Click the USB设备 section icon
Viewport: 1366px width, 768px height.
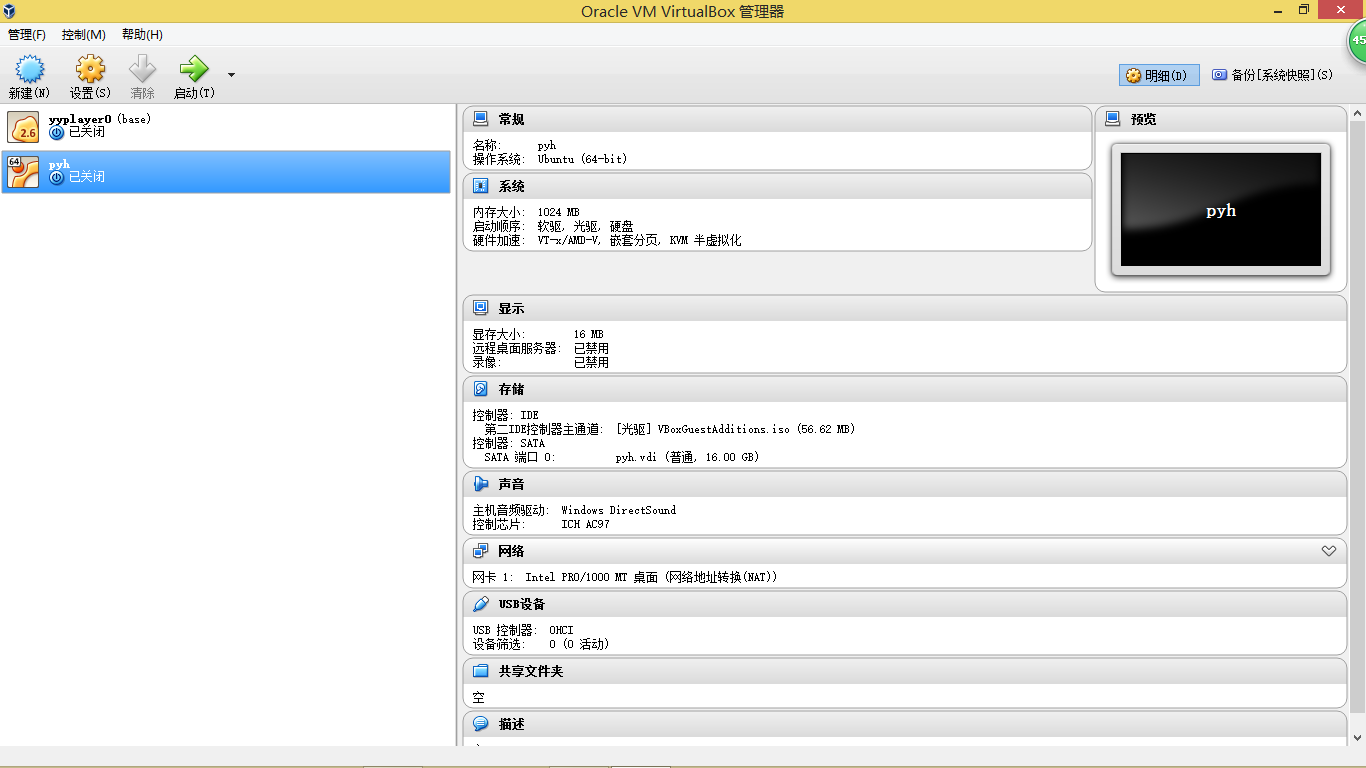point(481,604)
